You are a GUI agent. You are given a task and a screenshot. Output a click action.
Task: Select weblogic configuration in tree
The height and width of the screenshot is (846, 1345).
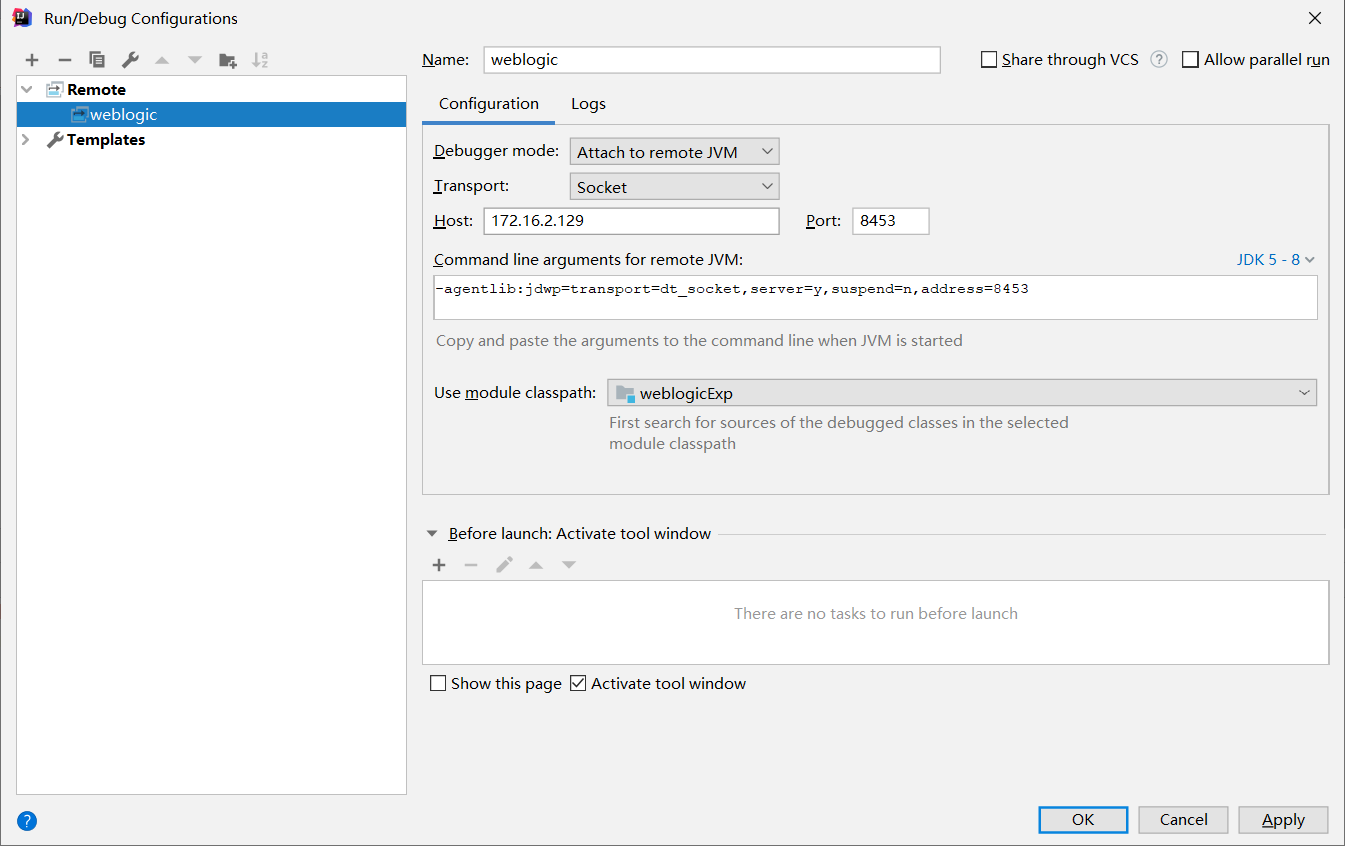212,115
